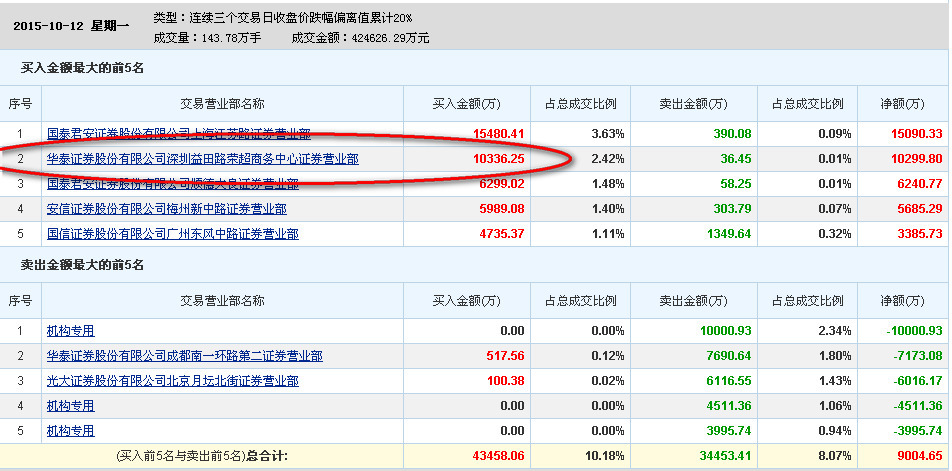
Task: Select net amount 5685.29
Action: [920, 209]
